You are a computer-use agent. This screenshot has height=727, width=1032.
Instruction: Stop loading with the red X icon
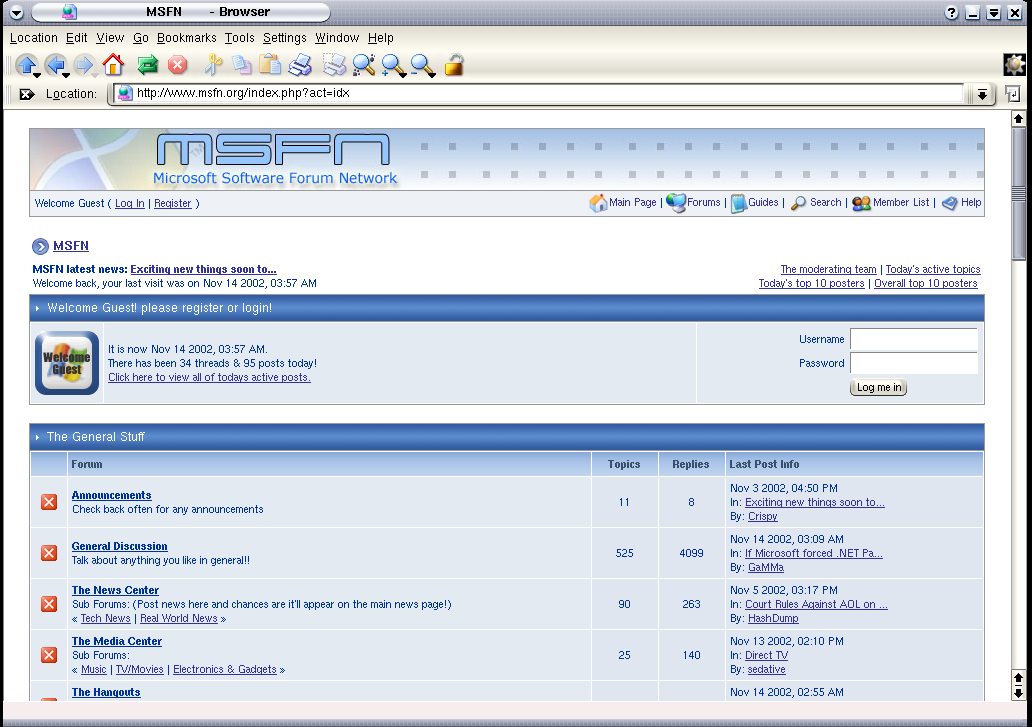pyautogui.click(x=177, y=64)
